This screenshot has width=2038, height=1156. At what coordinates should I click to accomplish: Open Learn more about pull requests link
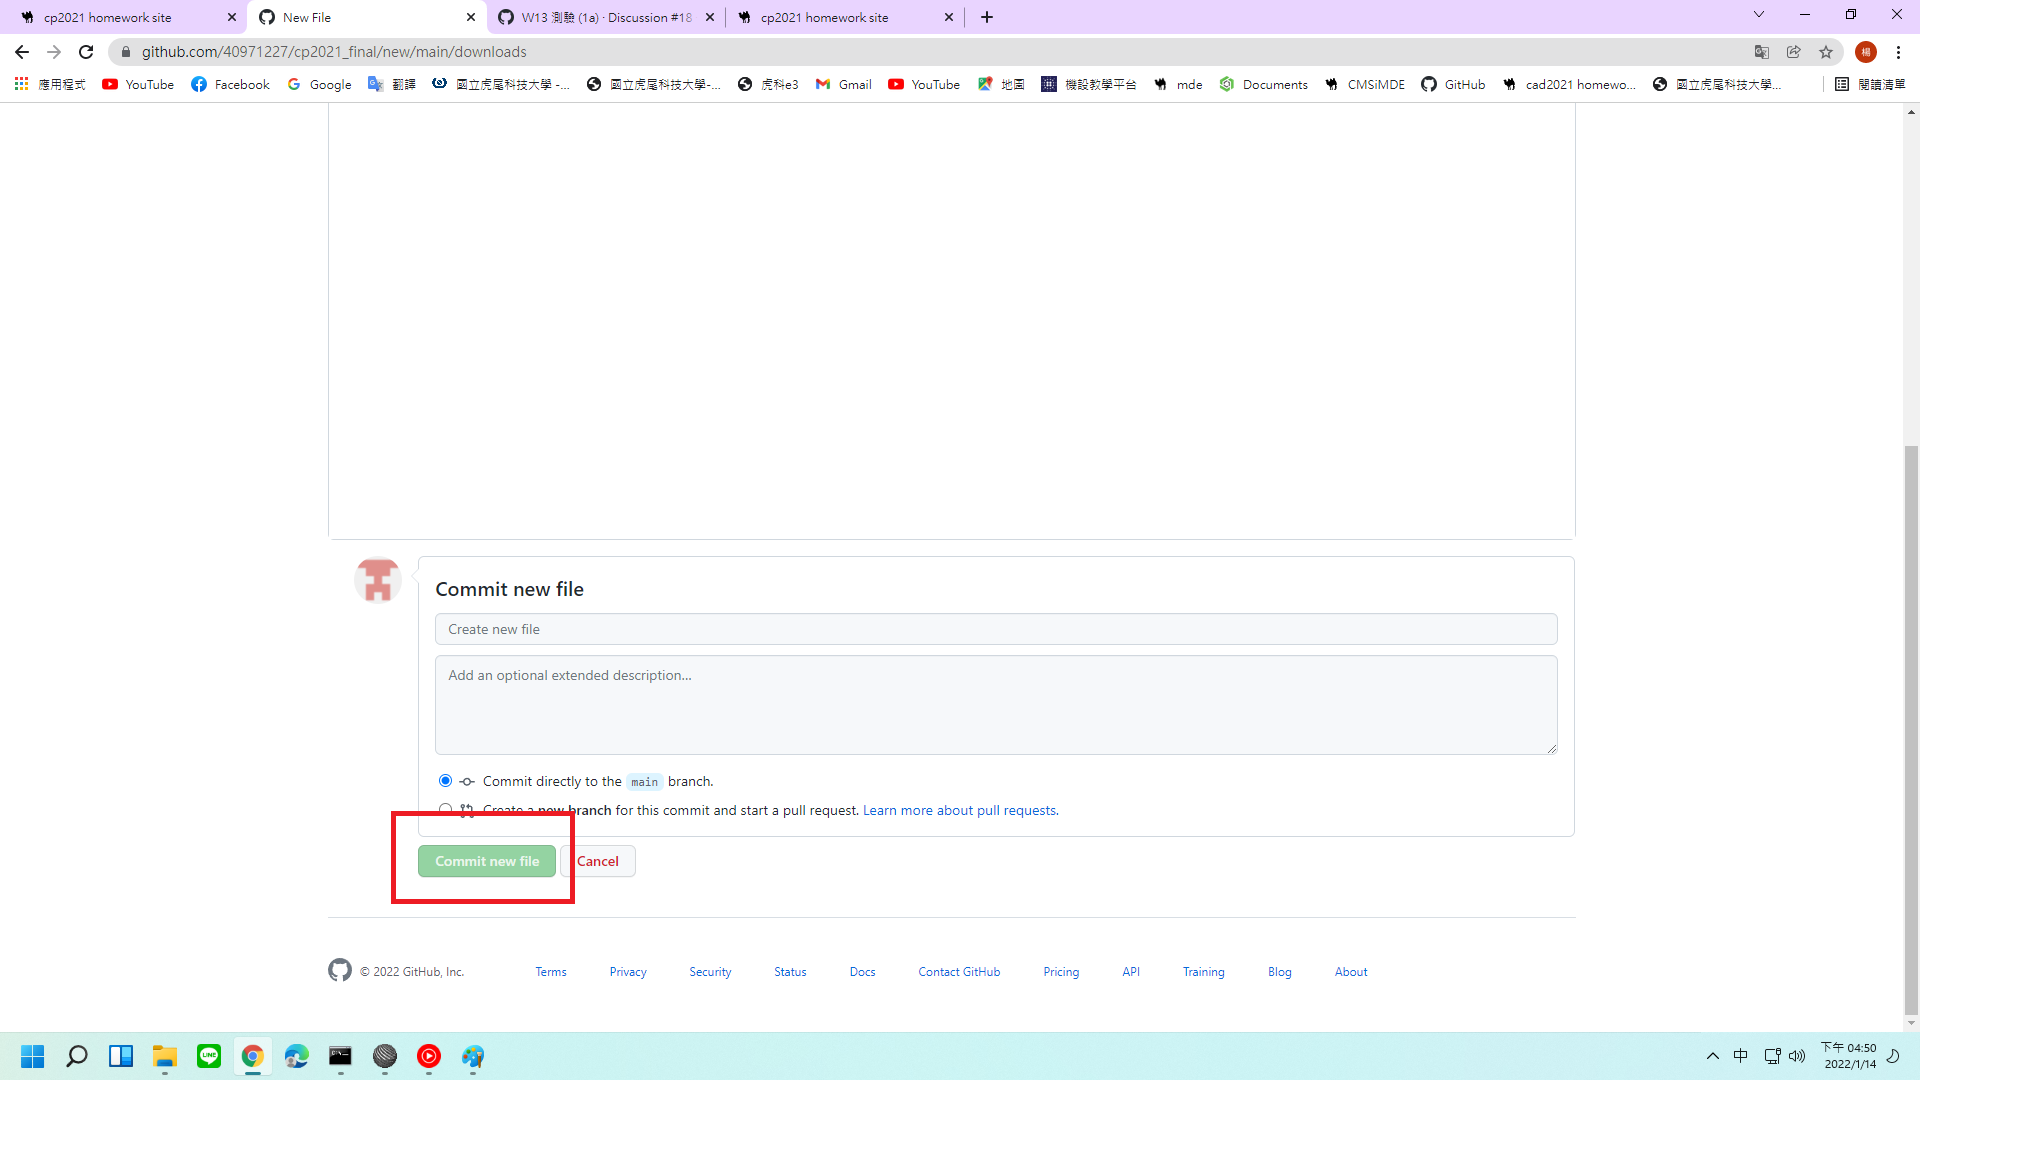tap(960, 810)
